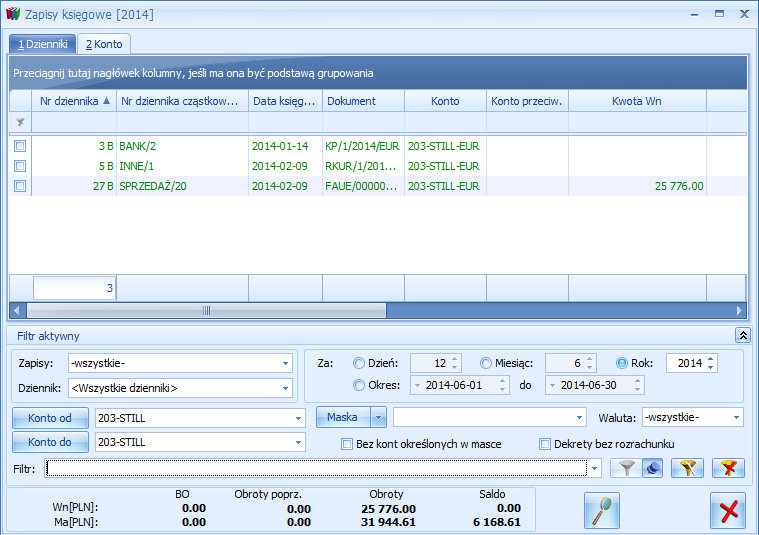Click the Rok year input 2014
The width and height of the screenshot is (759, 535).
(686, 363)
